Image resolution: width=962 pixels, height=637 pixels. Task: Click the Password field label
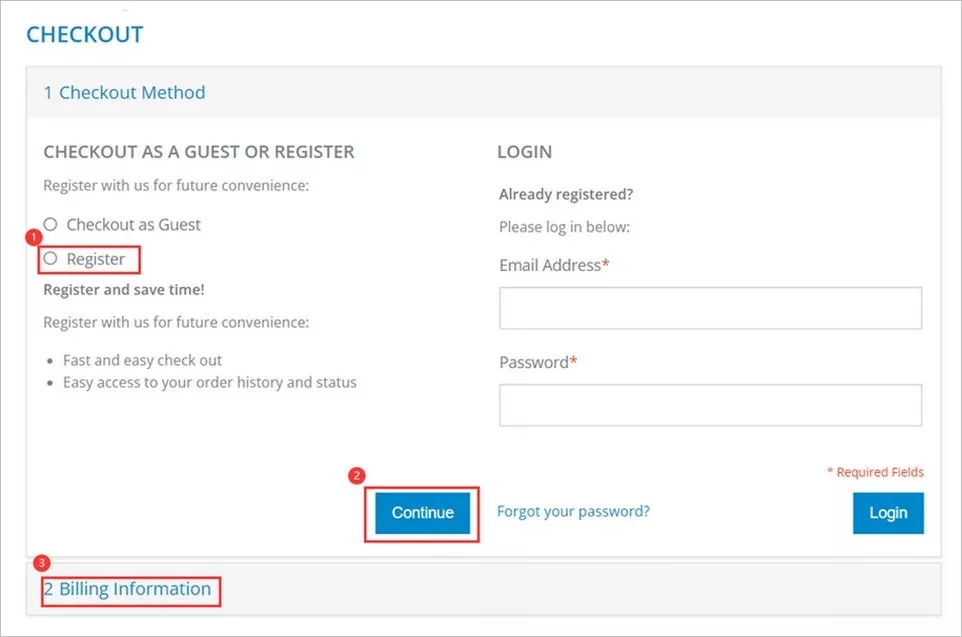[x=534, y=362]
